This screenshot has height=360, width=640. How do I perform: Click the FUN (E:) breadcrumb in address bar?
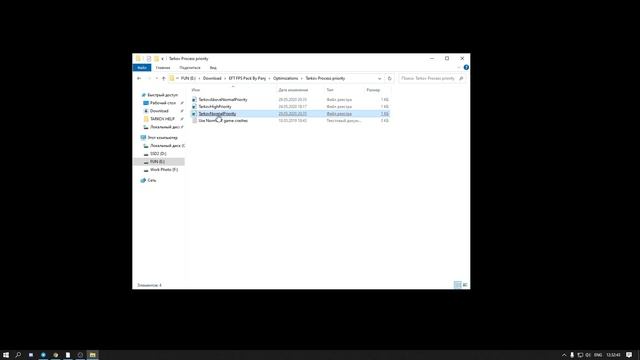tap(188, 78)
